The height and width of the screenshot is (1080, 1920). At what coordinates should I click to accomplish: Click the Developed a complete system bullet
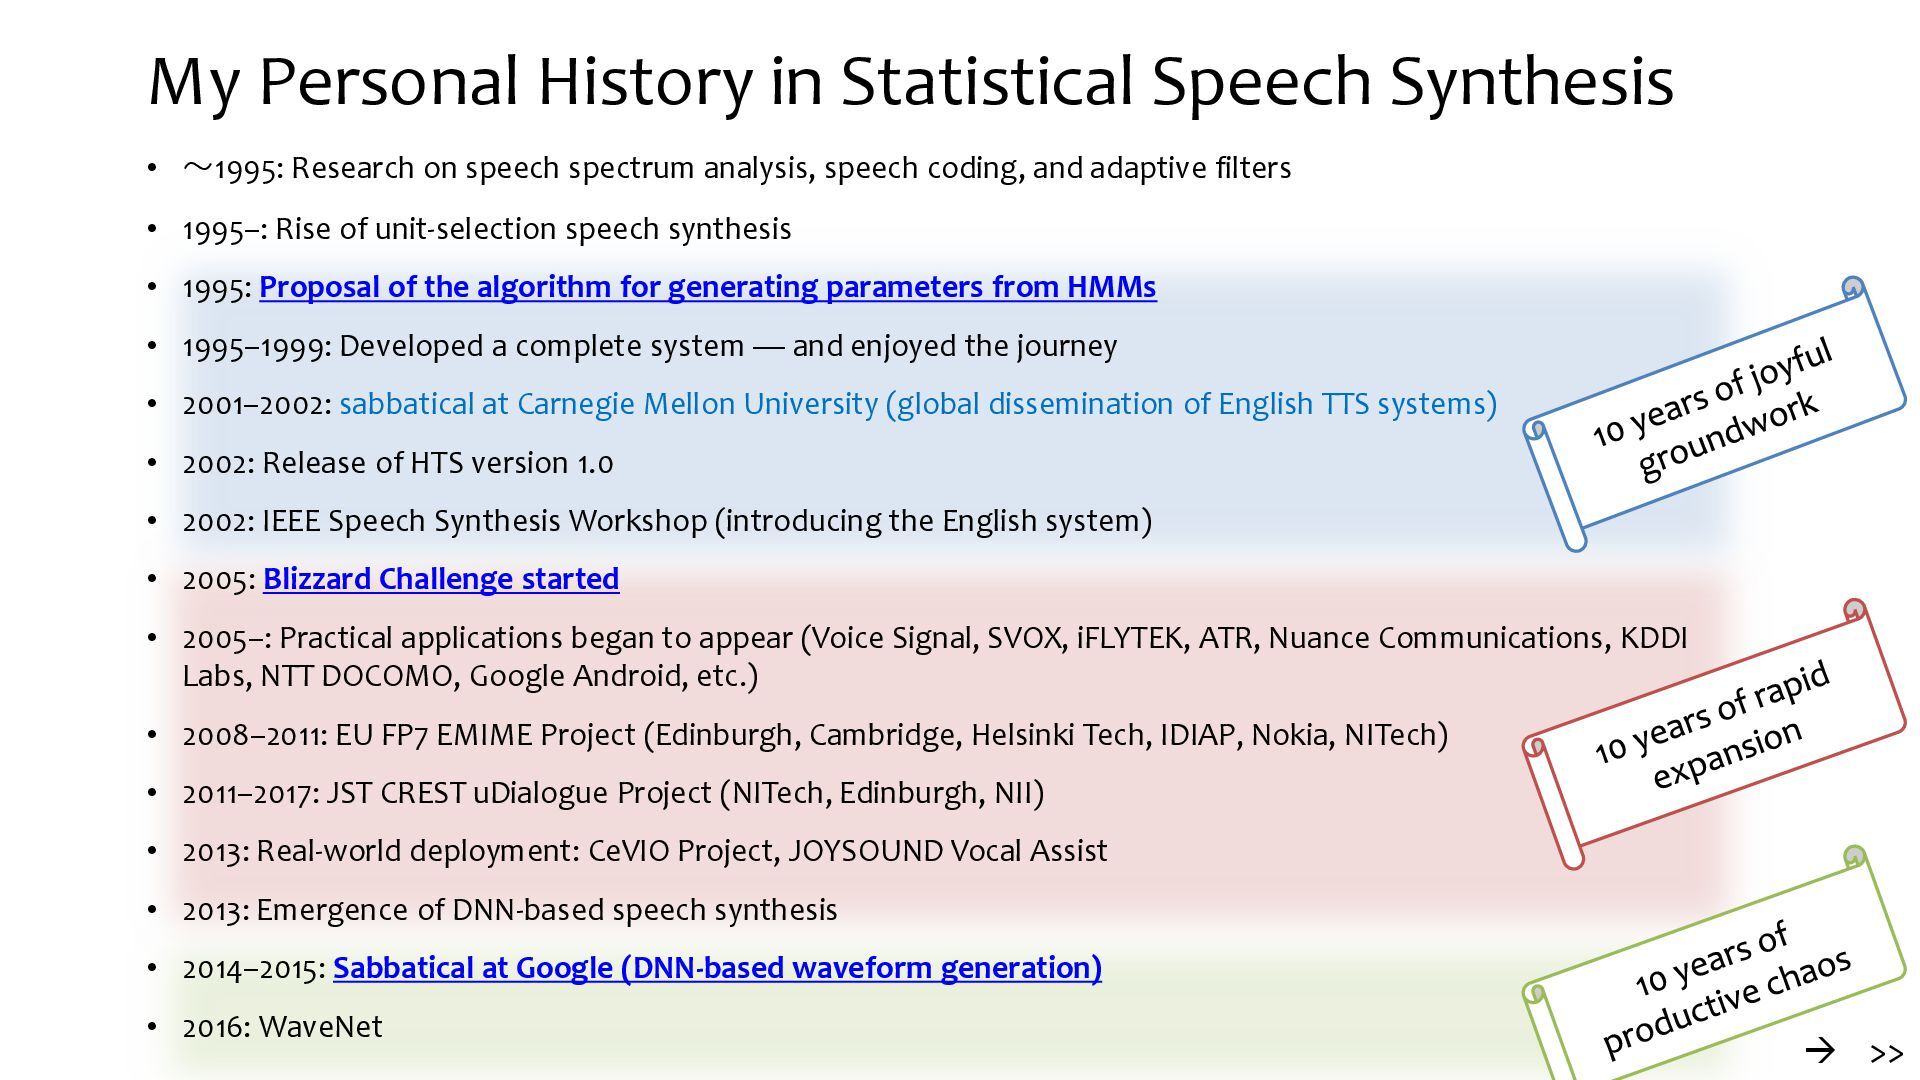[x=649, y=346]
